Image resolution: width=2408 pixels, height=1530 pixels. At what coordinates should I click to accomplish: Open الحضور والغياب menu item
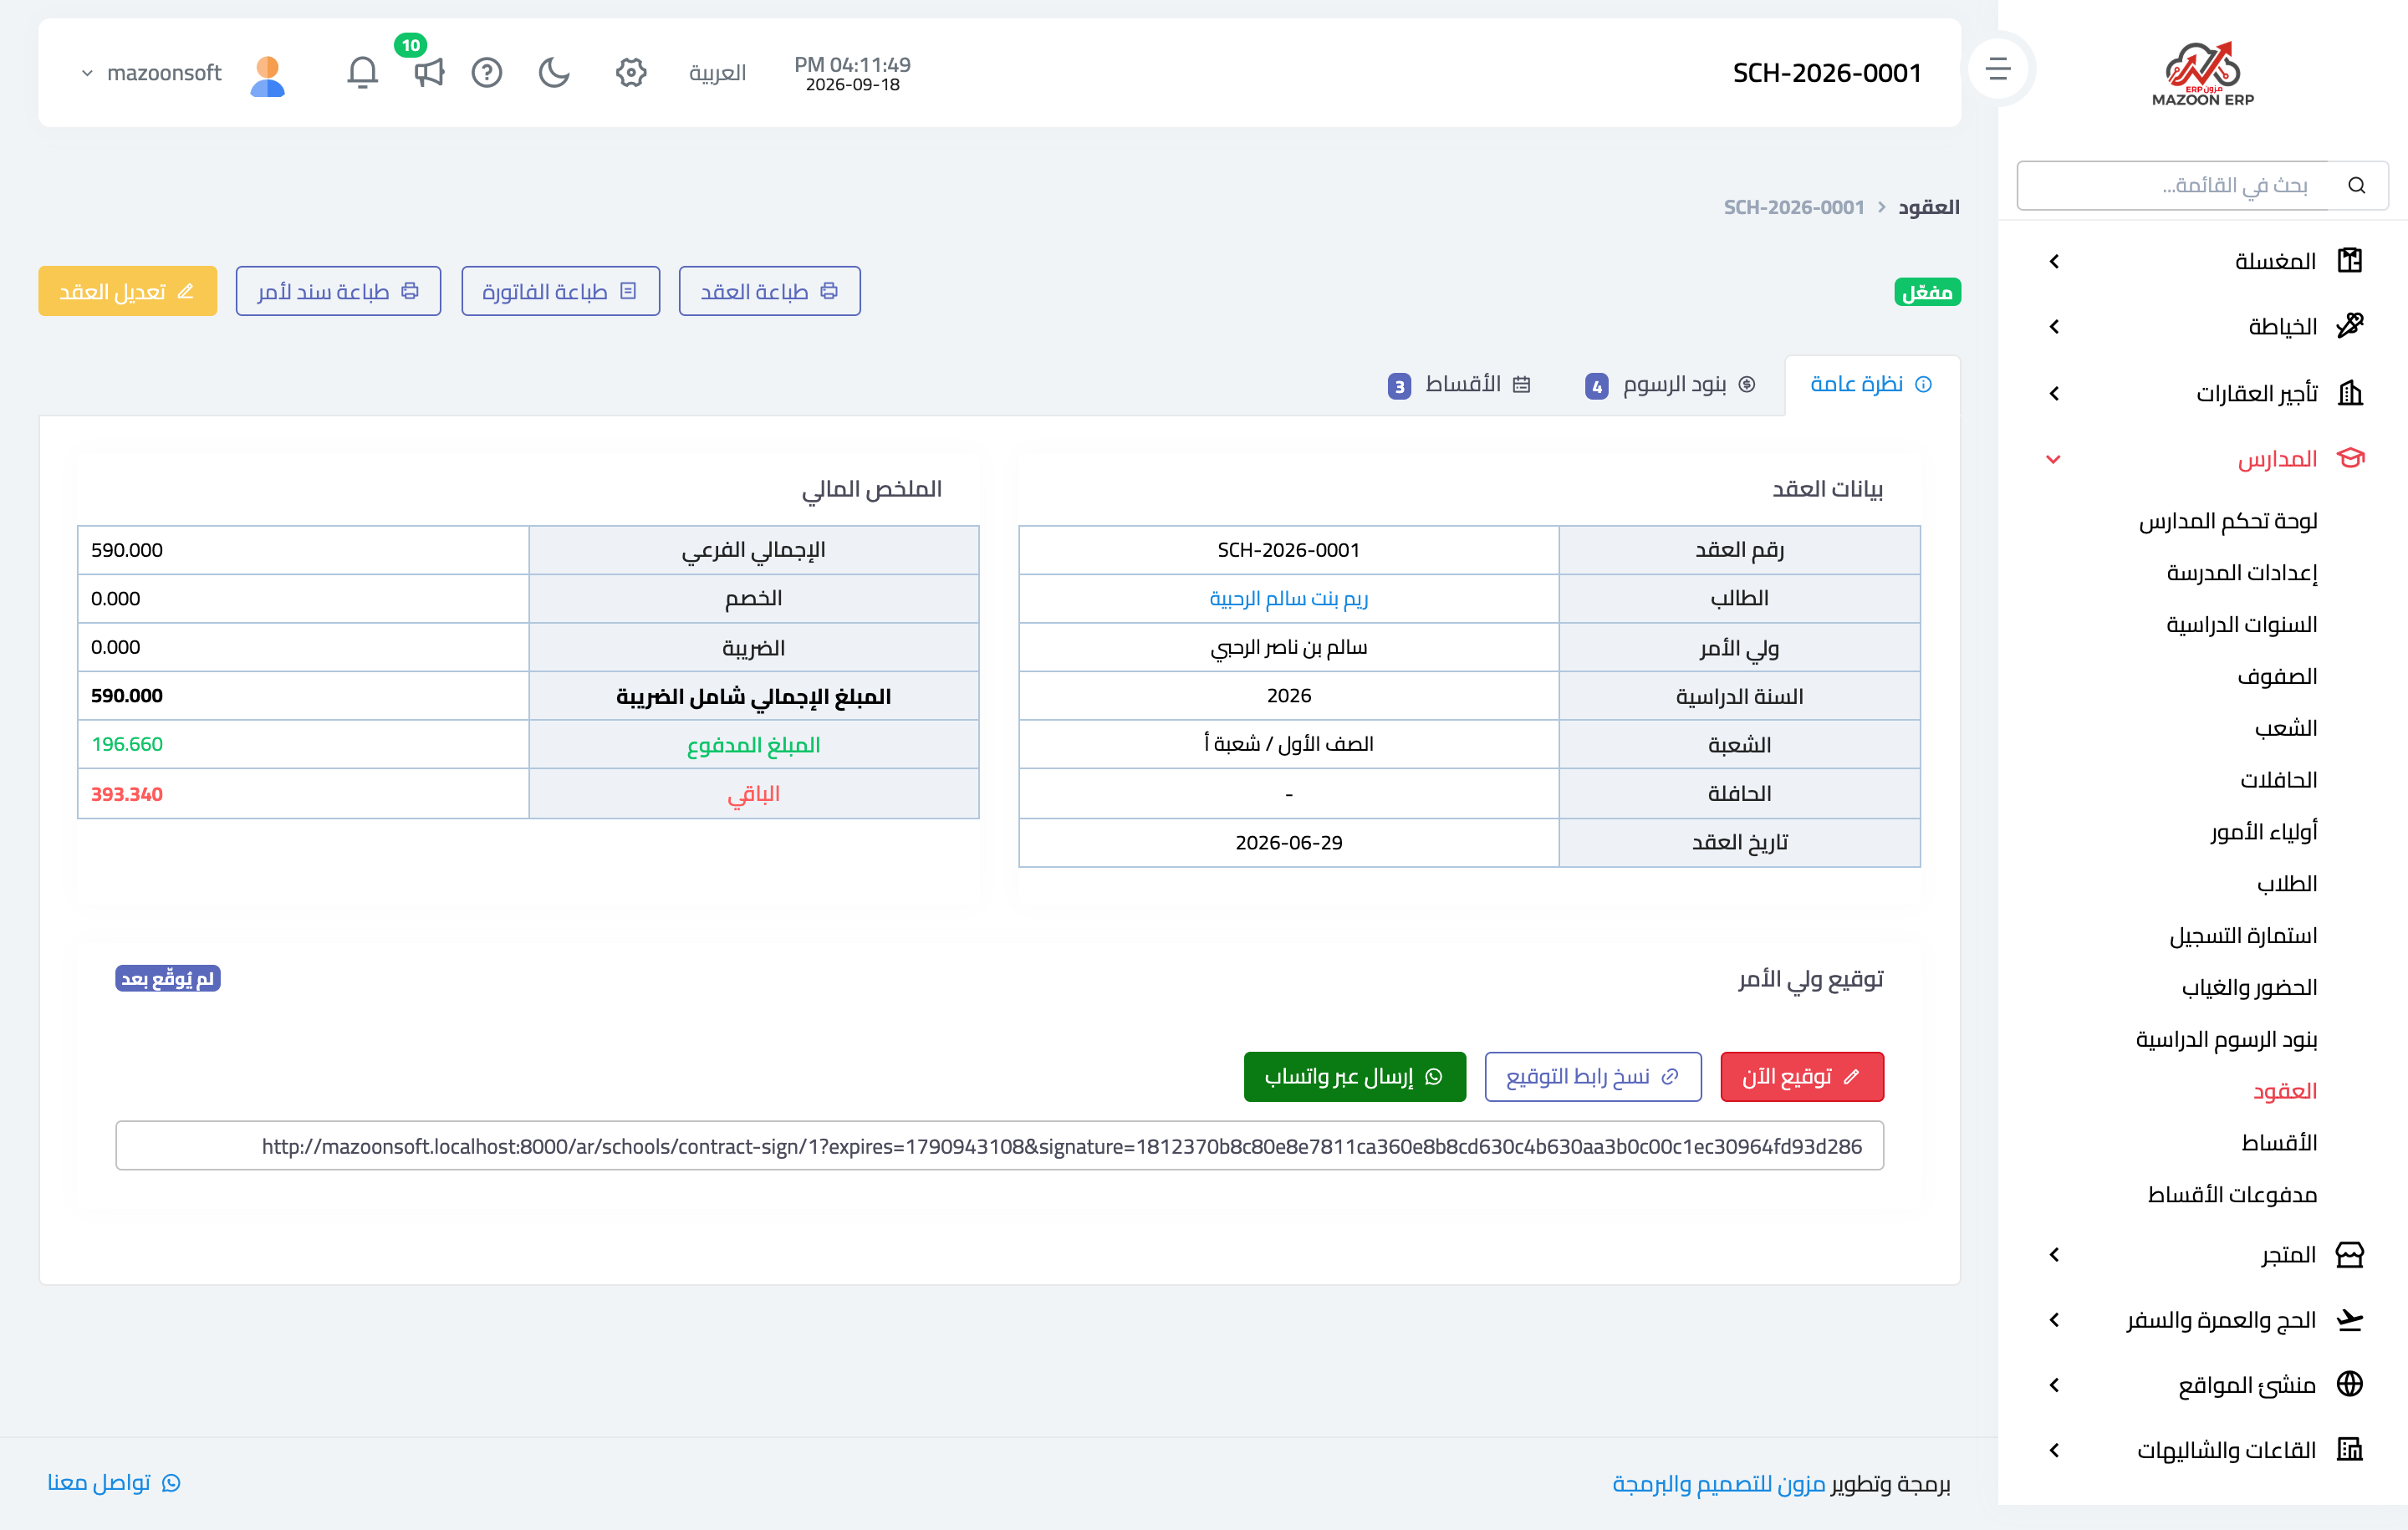tap(2249, 987)
